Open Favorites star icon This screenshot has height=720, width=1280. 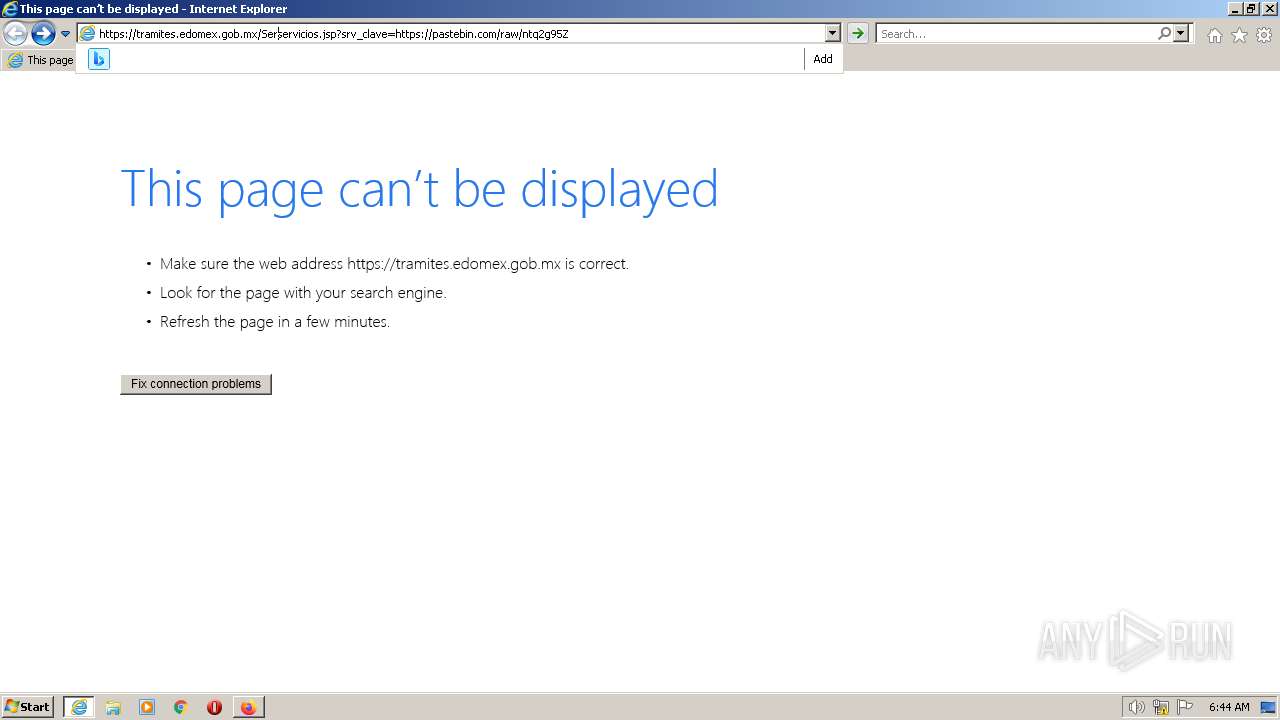click(x=1239, y=35)
